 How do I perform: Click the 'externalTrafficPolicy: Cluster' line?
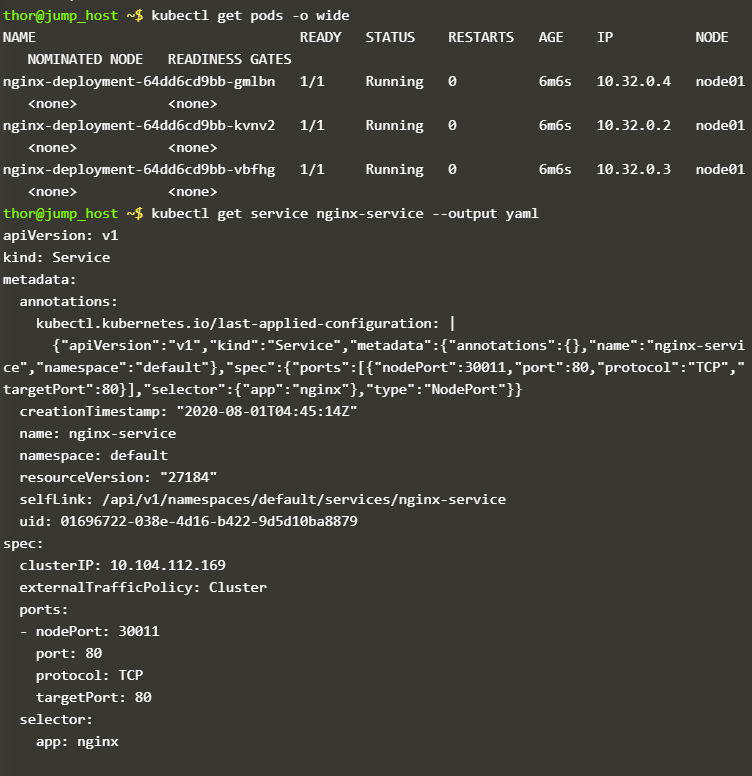143,587
